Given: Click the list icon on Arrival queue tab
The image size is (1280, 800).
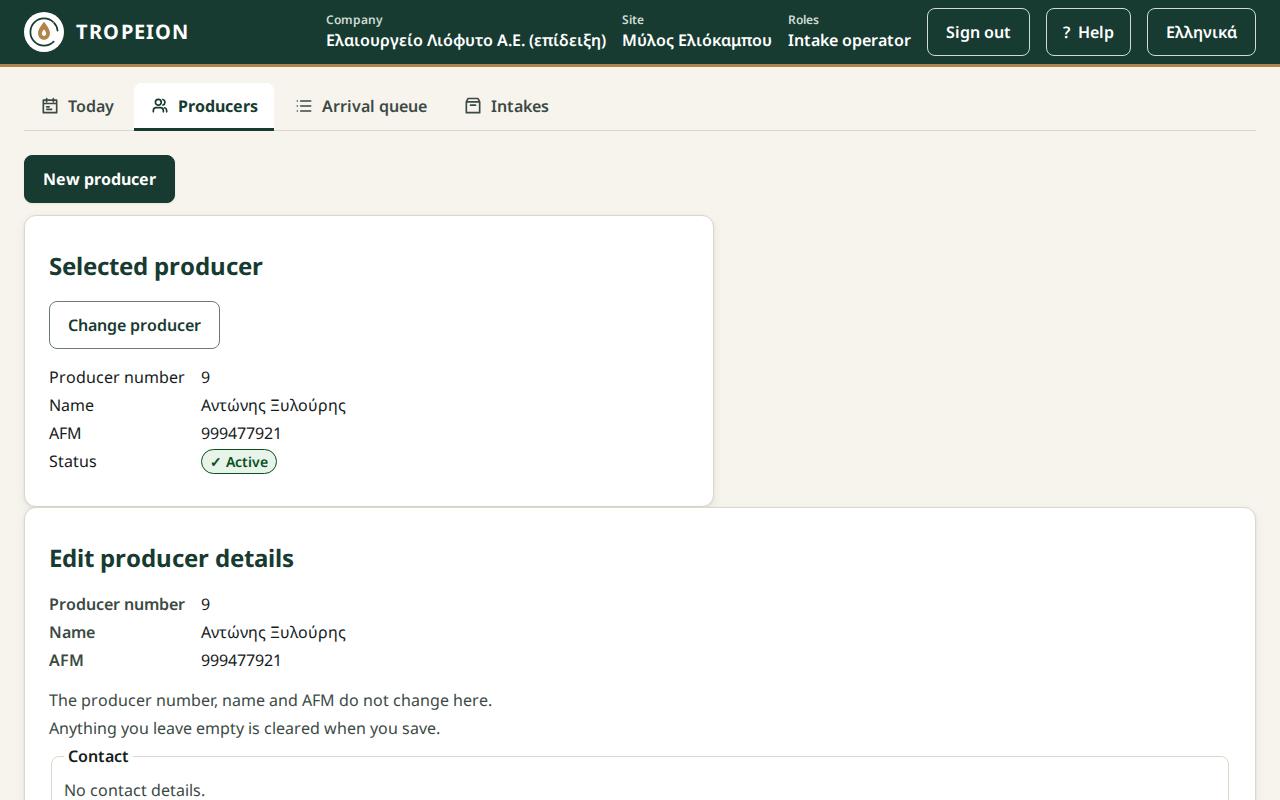Looking at the screenshot, I should click(304, 106).
